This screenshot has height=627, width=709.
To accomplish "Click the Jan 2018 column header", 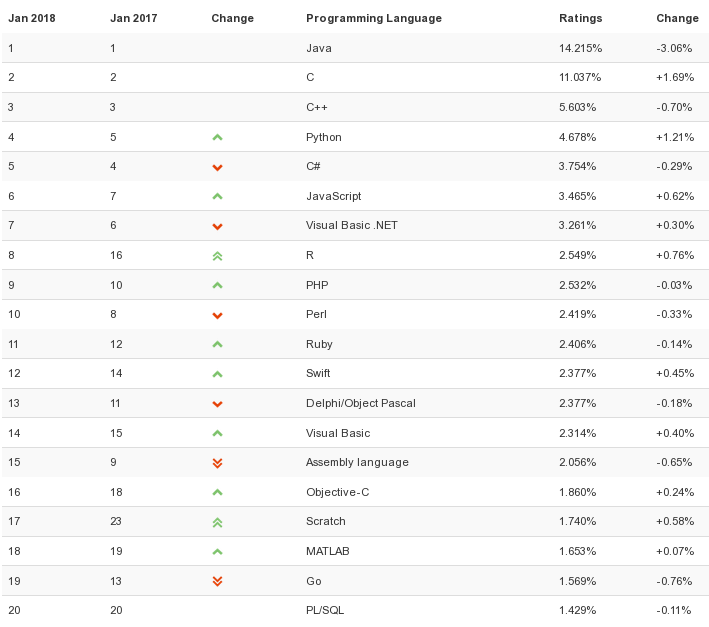I will [31, 18].
